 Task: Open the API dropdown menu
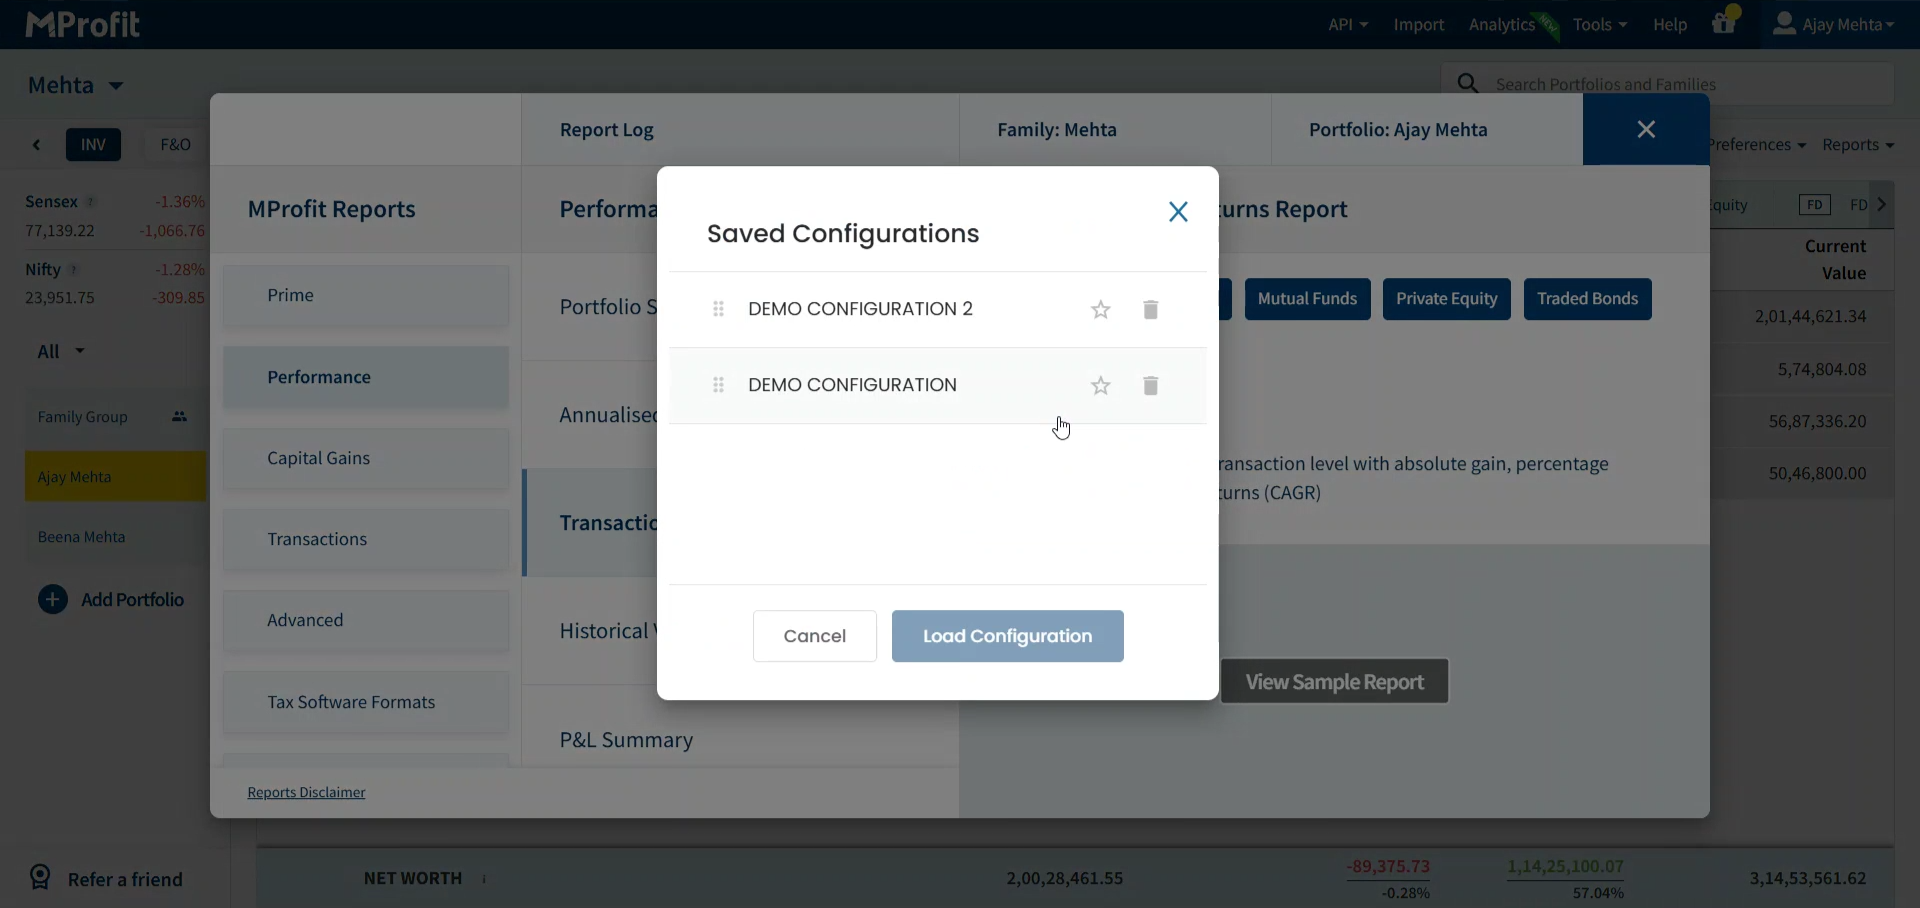tap(1347, 25)
